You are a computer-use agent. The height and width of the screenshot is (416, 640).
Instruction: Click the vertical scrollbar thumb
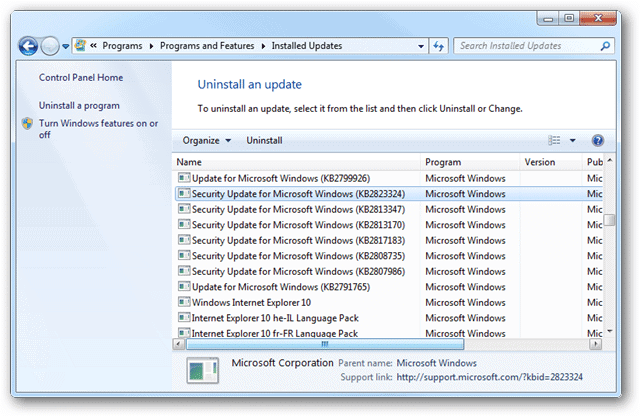click(x=609, y=220)
